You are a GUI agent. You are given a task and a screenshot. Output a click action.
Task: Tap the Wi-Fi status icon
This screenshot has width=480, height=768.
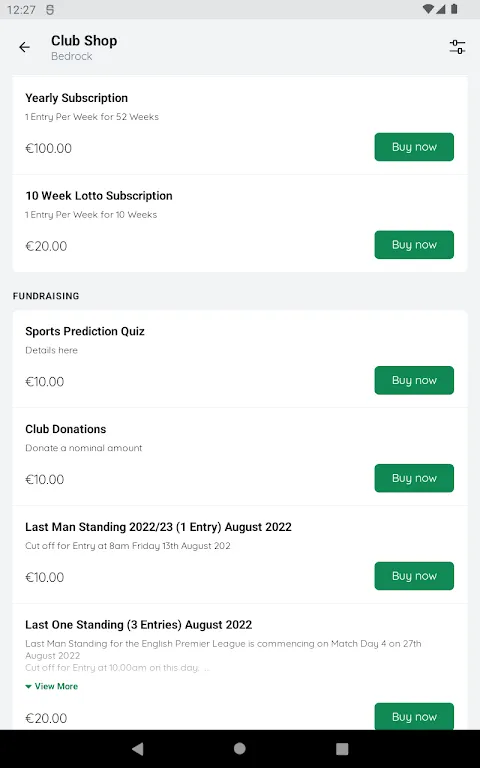click(428, 9)
